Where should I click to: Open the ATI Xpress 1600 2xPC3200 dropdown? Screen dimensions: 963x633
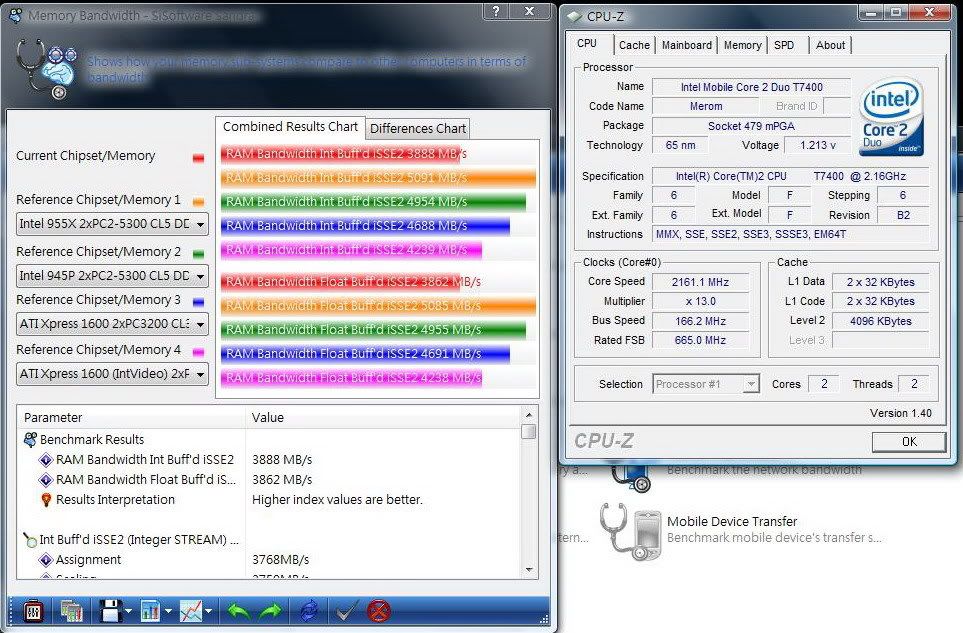tap(112, 324)
